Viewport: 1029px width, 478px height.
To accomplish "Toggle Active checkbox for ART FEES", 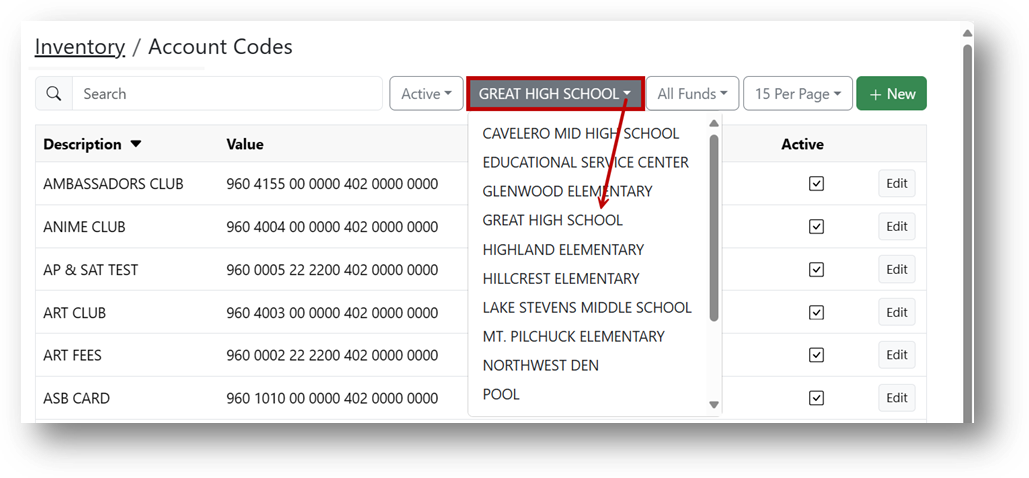I will click(816, 355).
